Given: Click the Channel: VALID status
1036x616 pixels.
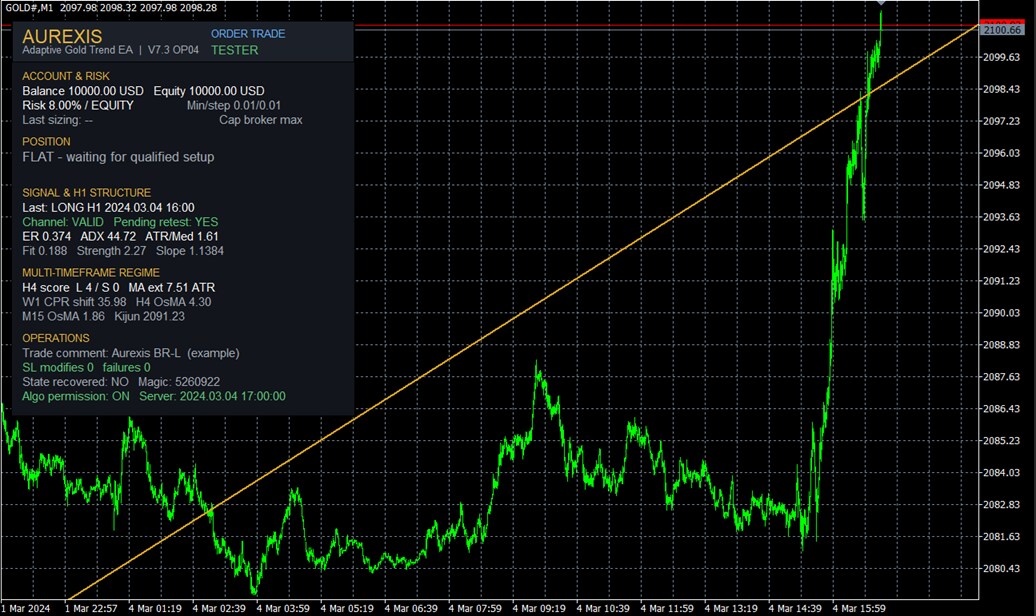Looking at the screenshot, I should tap(63, 222).
